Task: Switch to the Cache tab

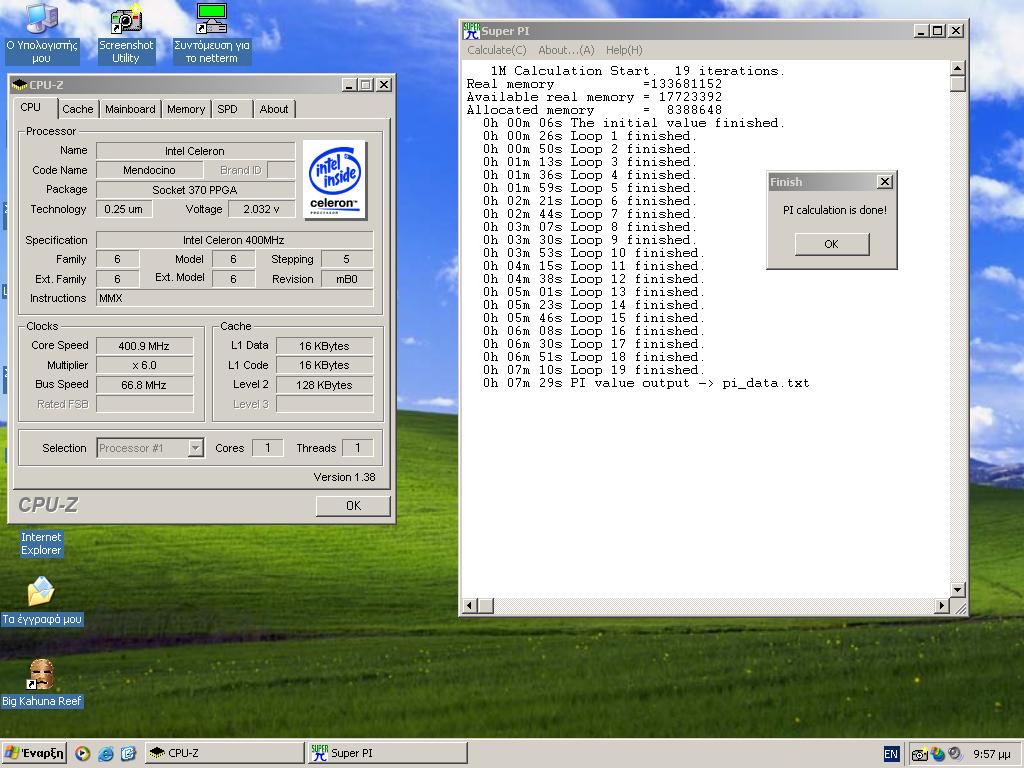Action: pos(78,109)
